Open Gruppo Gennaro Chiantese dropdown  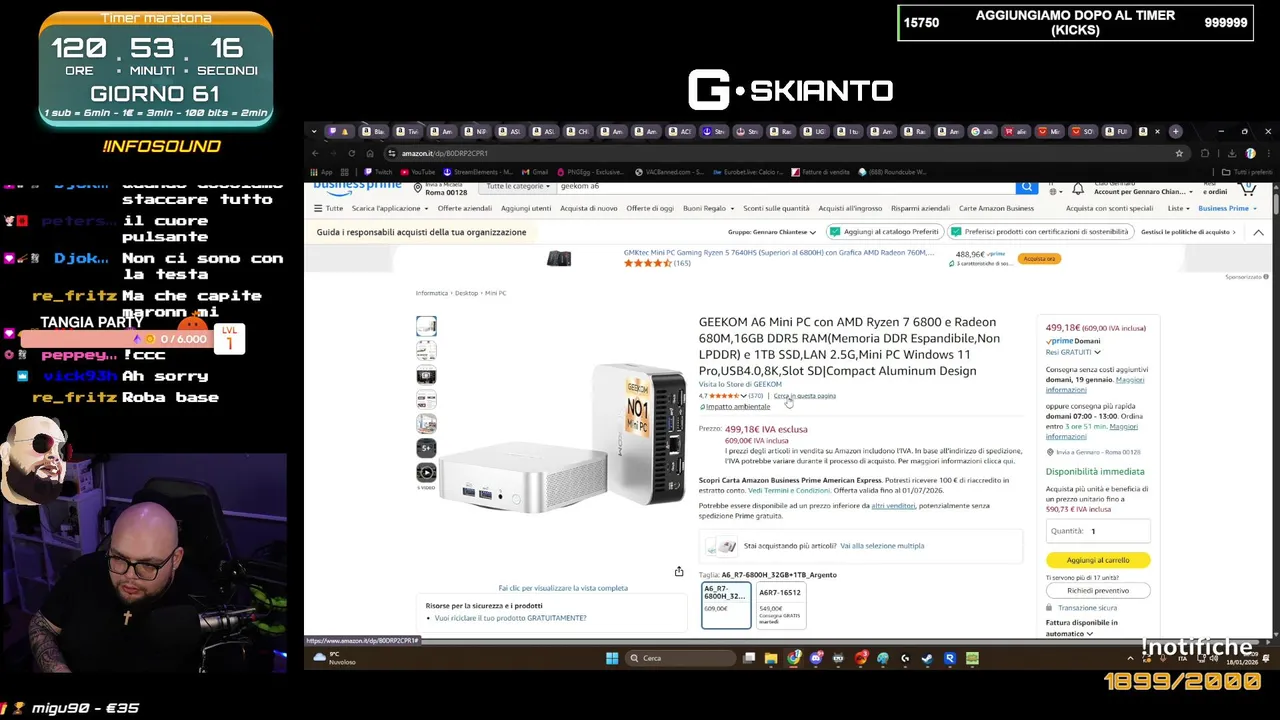pyautogui.click(x=771, y=232)
